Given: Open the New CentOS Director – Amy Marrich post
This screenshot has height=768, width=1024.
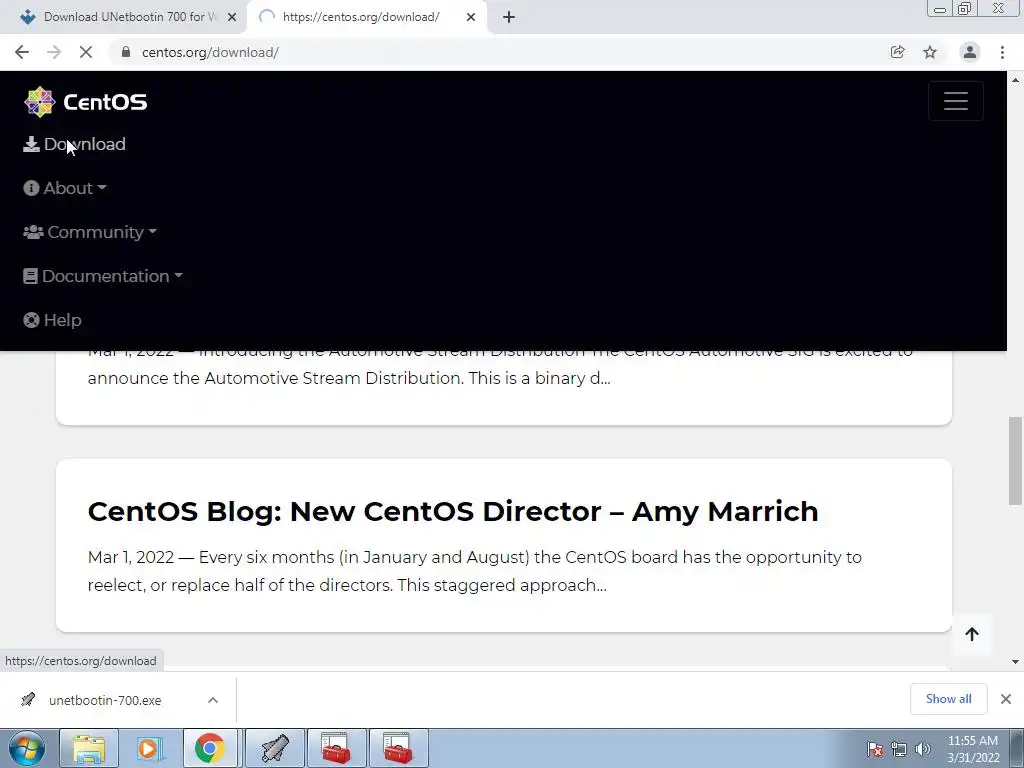Looking at the screenshot, I should click(x=453, y=511).
